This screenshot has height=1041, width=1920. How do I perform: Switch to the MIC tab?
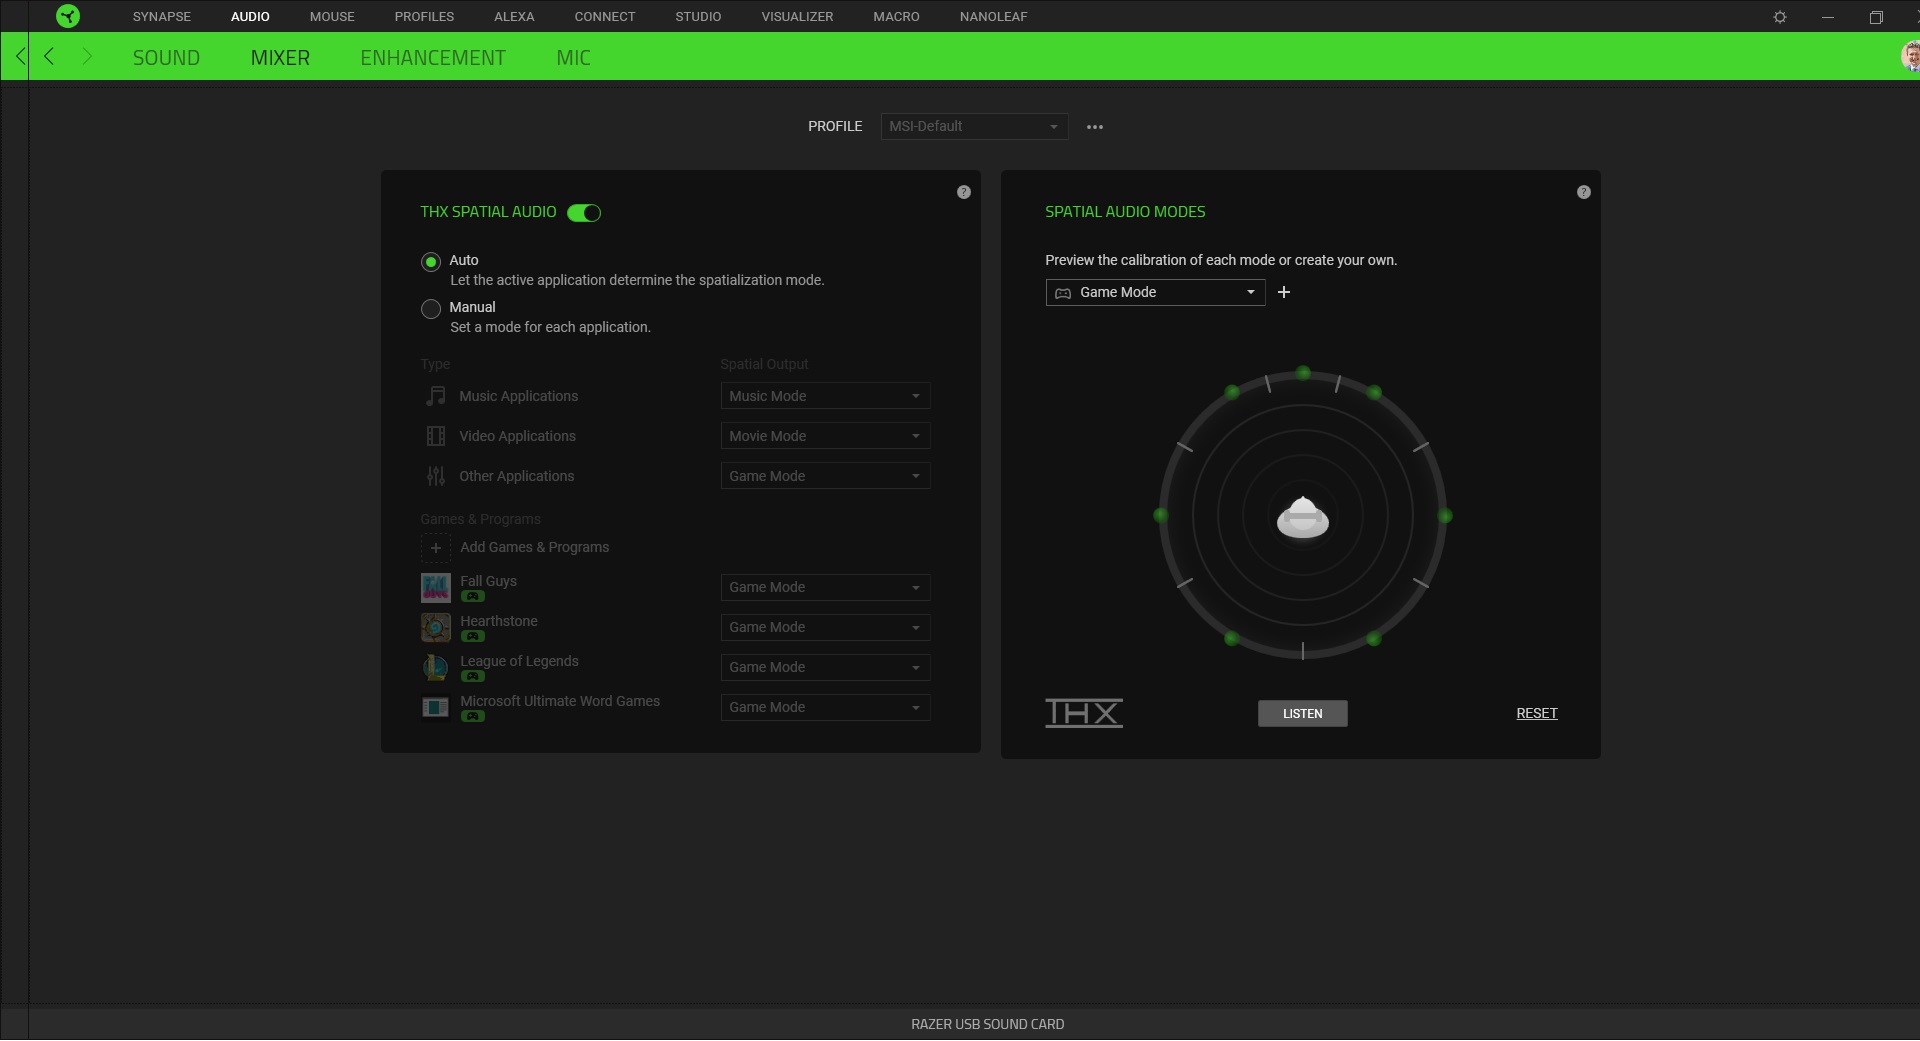coord(573,58)
